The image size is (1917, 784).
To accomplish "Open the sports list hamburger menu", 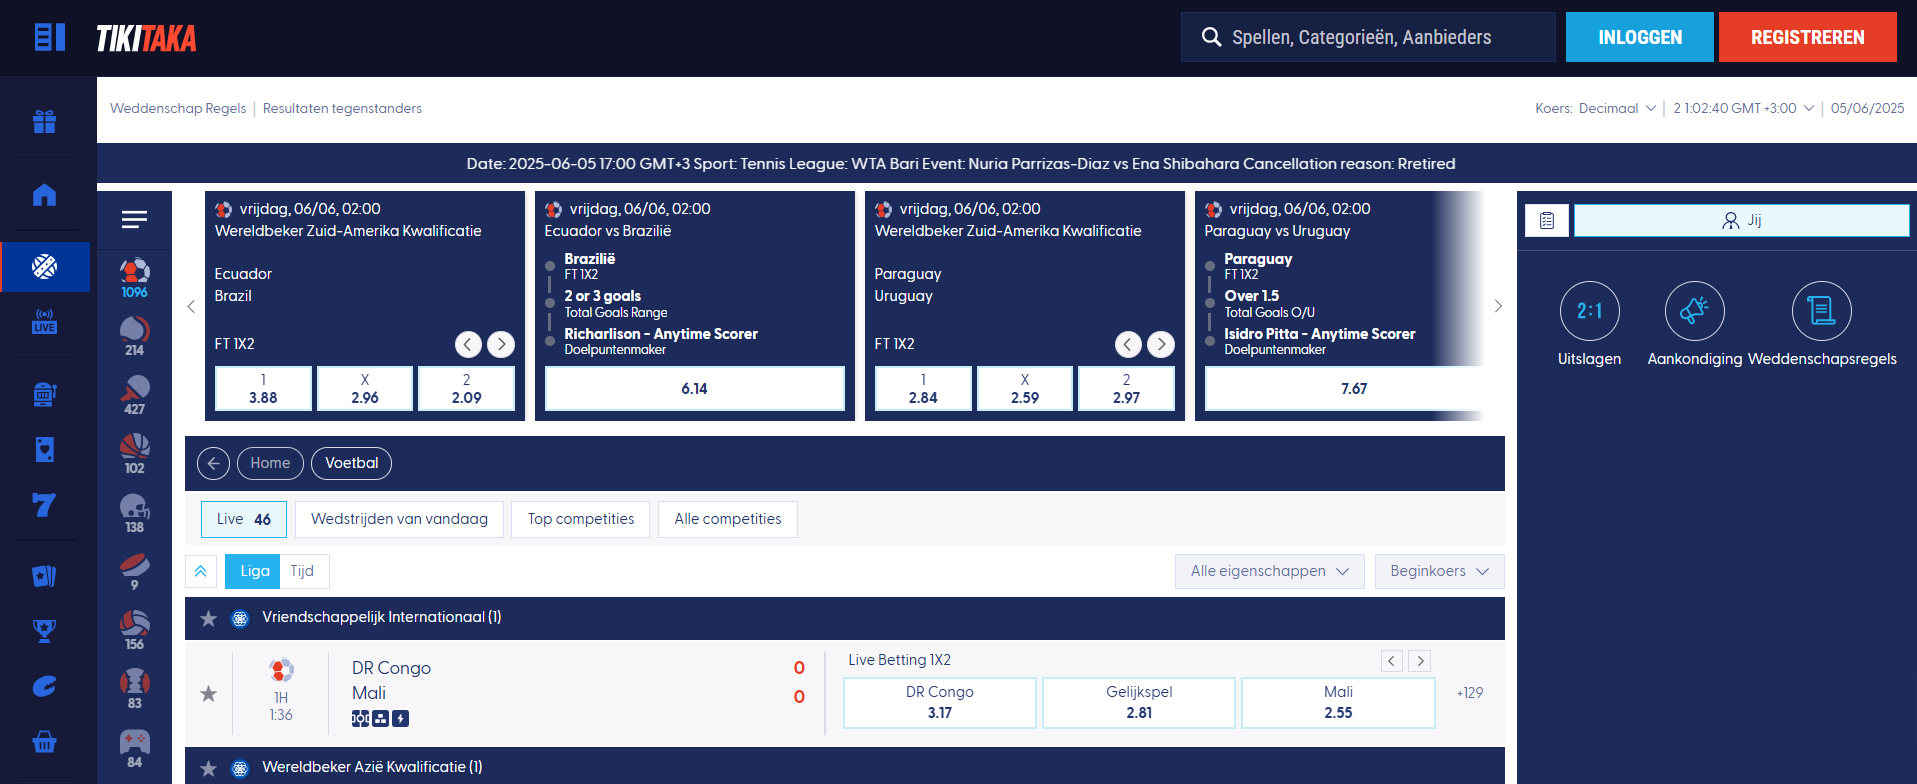I will [x=134, y=219].
